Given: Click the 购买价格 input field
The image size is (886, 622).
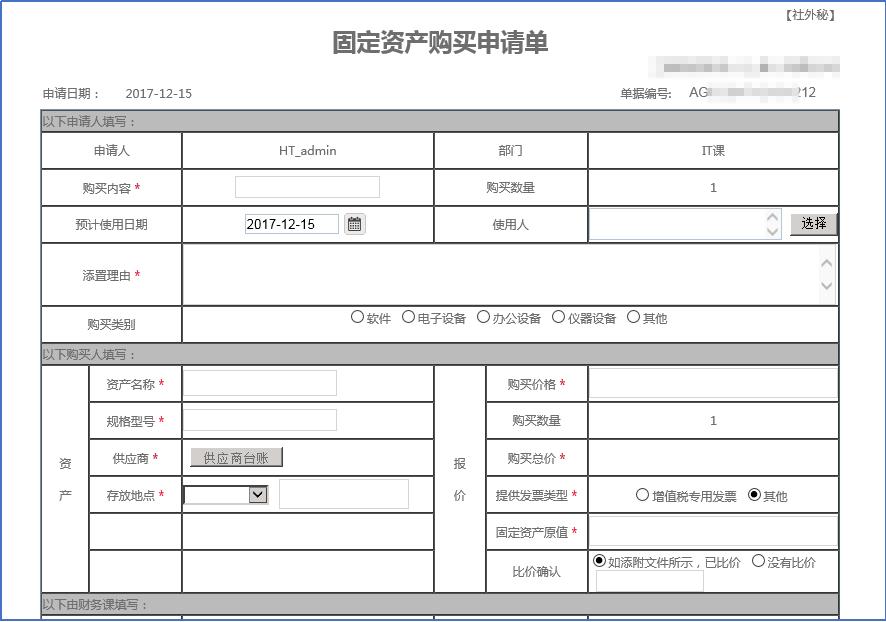Looking at the screenshot, I should pos(712,383).
